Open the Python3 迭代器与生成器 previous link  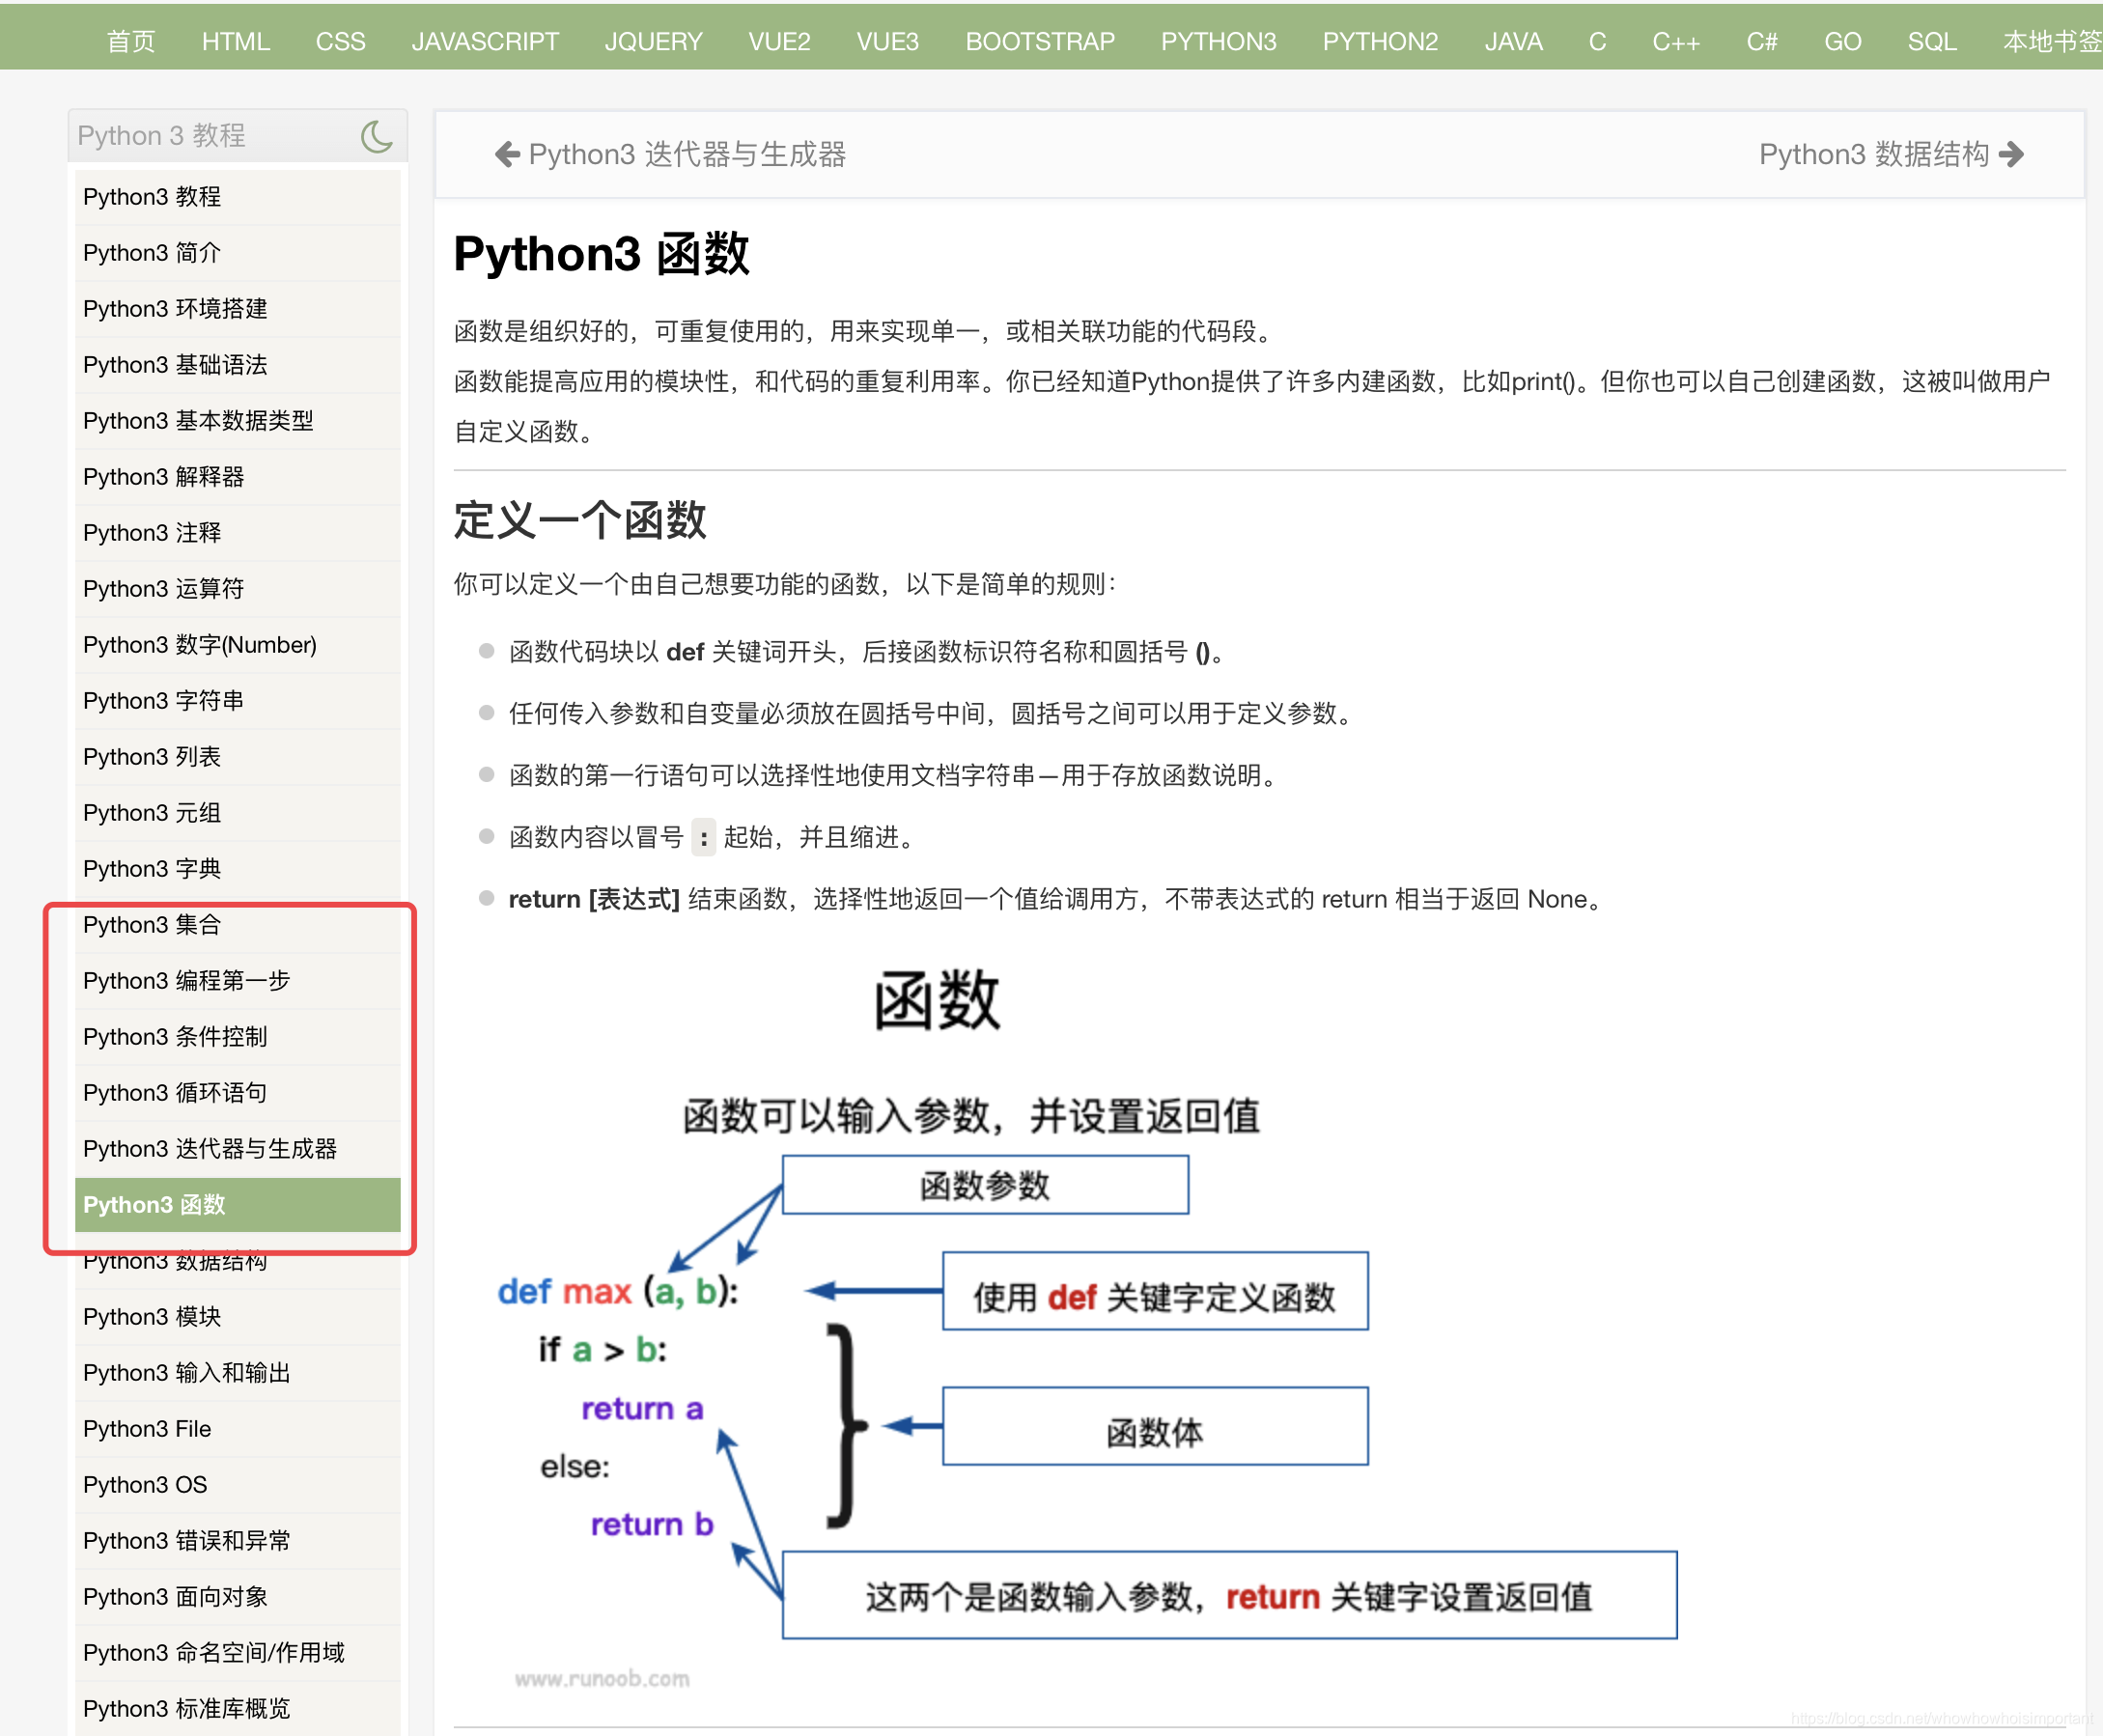coord(688,154)
